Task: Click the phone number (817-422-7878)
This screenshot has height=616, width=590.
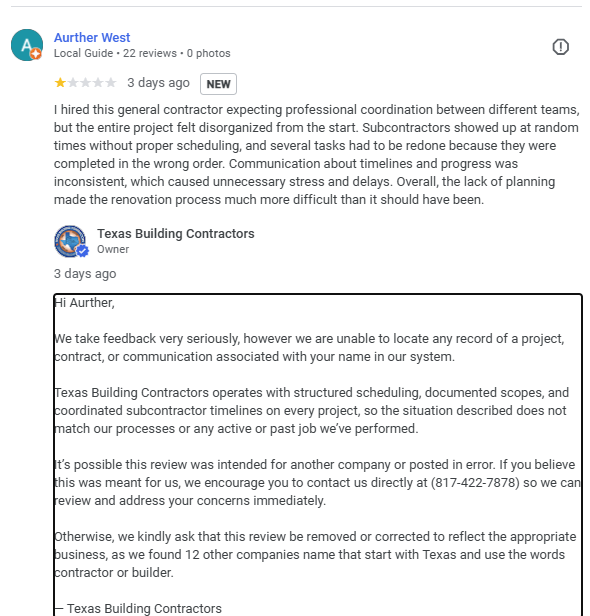Action: click(x=475, y=482)
